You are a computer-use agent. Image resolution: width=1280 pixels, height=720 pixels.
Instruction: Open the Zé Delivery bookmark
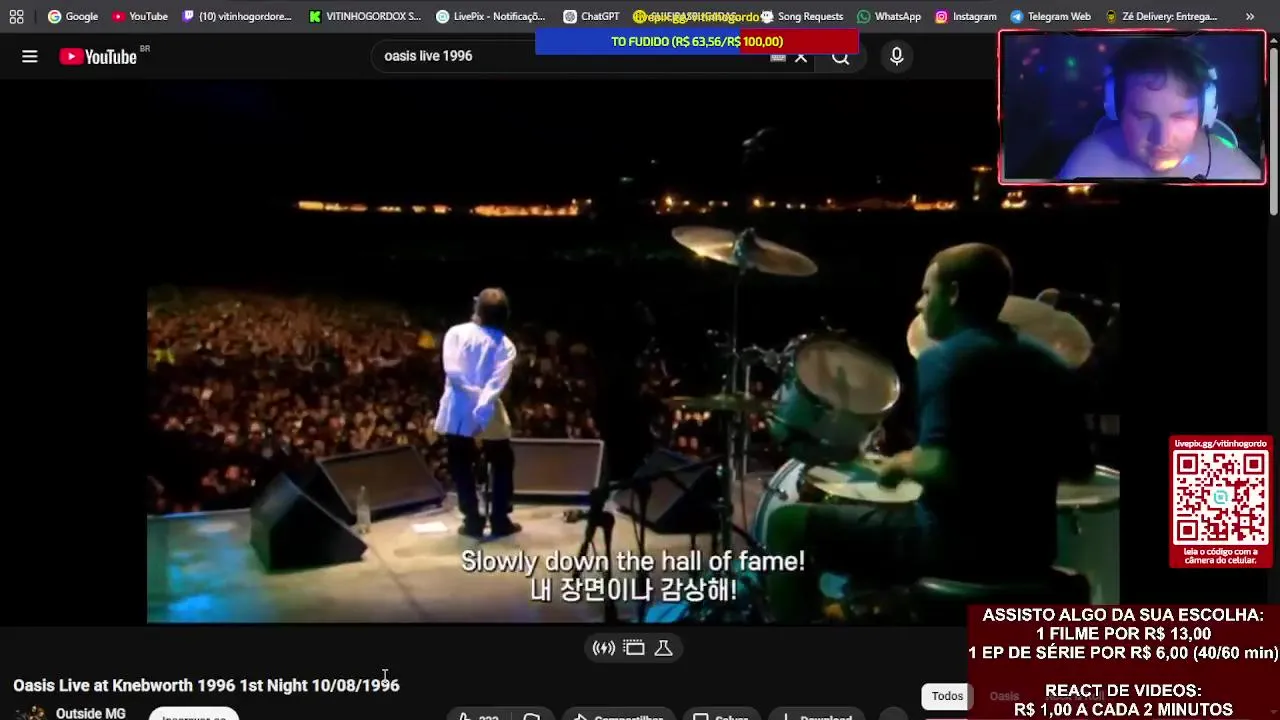click(x=1161, y=16)
